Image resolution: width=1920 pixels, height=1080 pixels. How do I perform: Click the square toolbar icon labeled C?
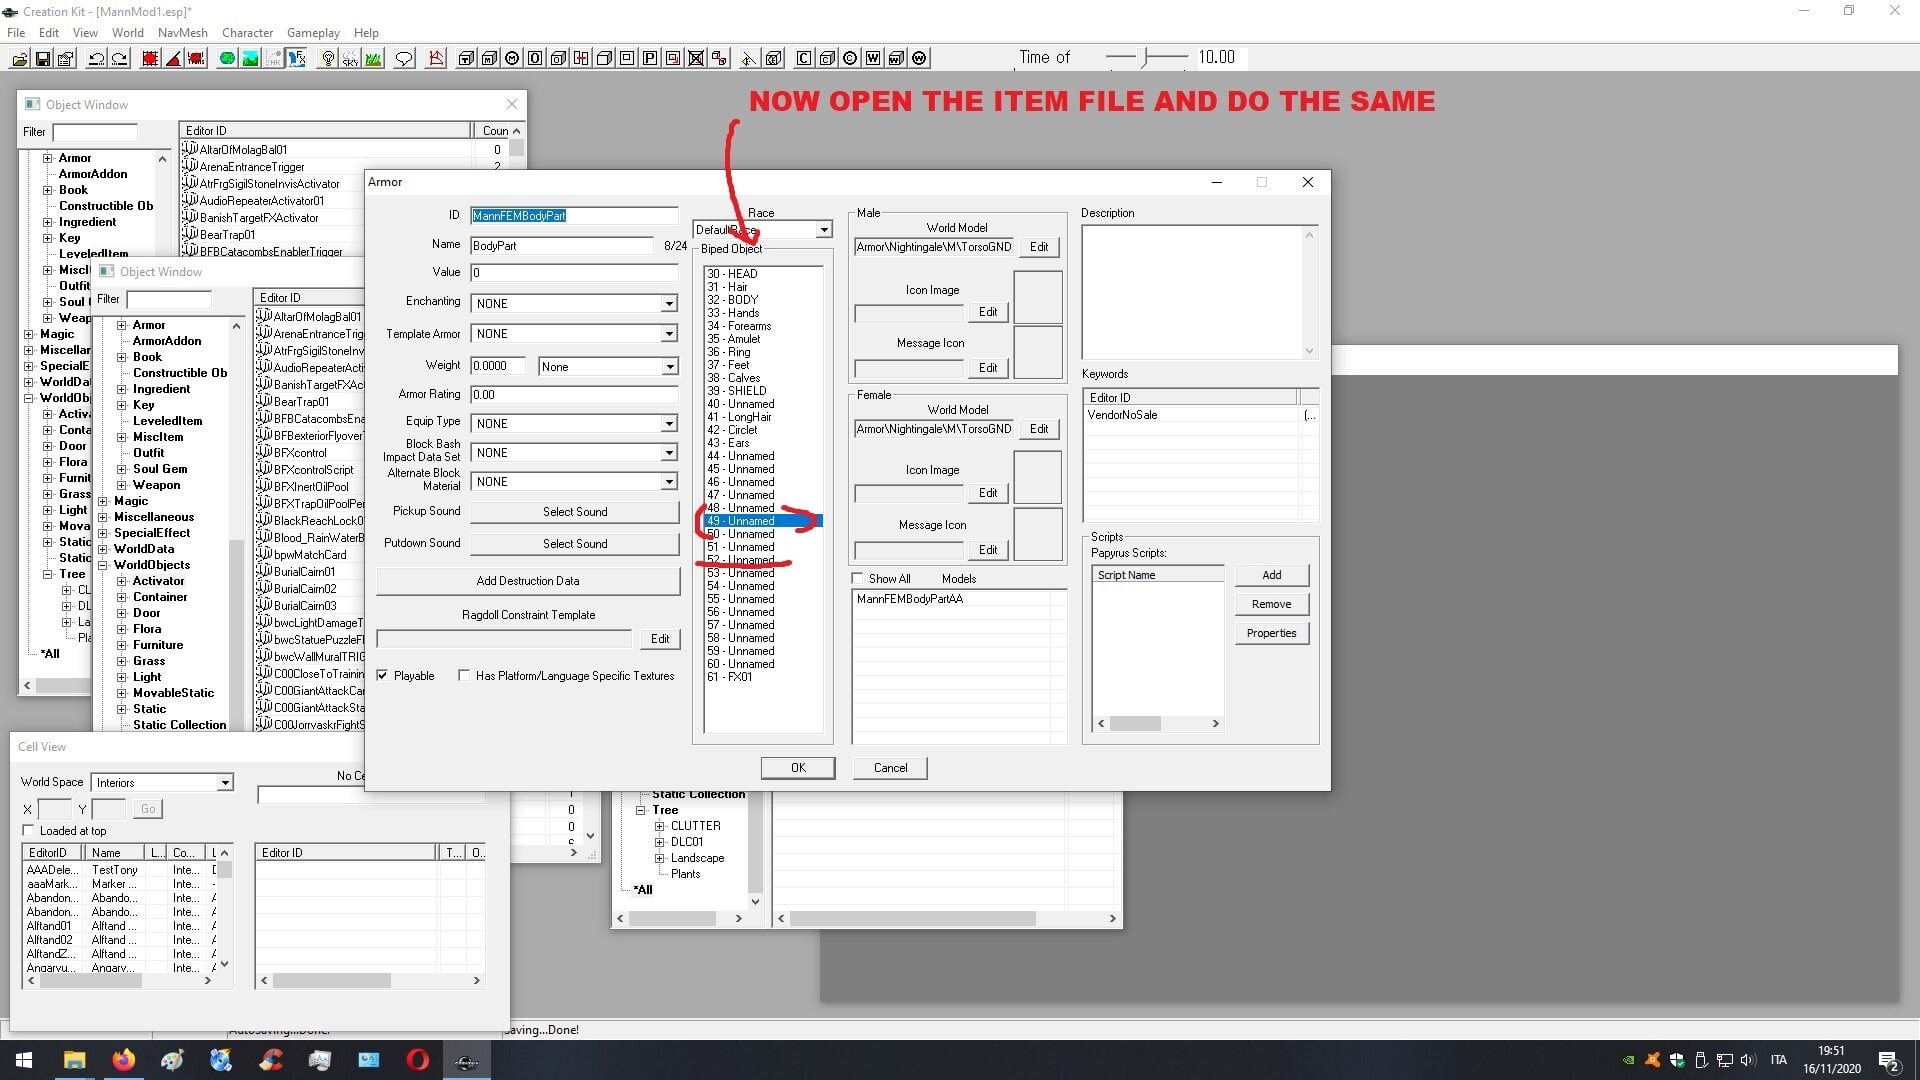click(804, 58)
